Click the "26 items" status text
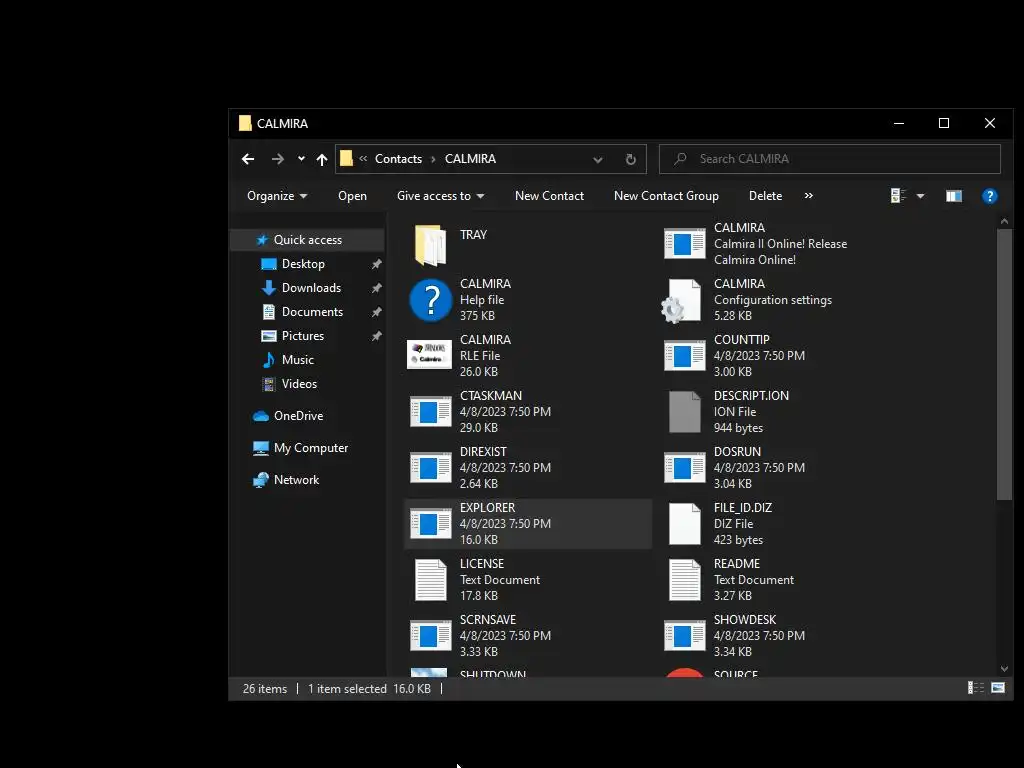Image resolution: width=1024 pixels, height=768 pixels. click(264, 688)
